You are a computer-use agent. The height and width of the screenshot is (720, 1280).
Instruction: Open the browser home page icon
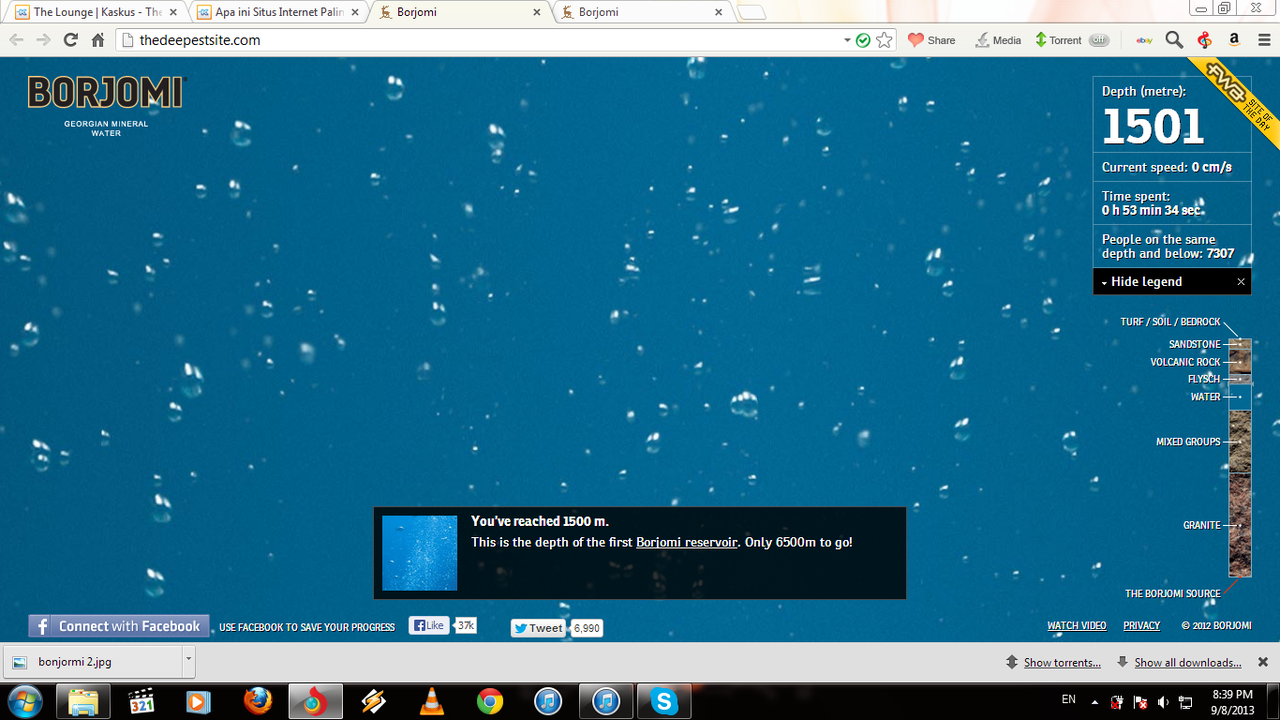98,40
